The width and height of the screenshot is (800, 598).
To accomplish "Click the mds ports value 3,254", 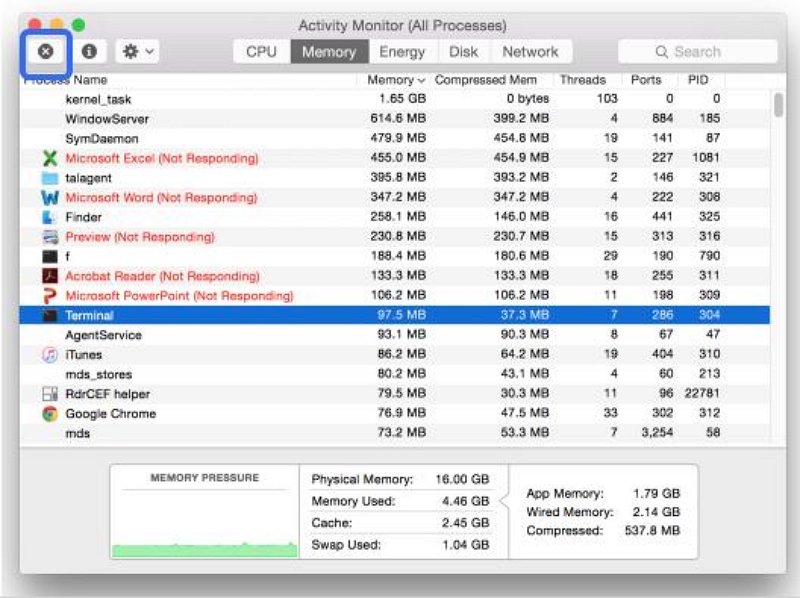I will tap(657, 433).
